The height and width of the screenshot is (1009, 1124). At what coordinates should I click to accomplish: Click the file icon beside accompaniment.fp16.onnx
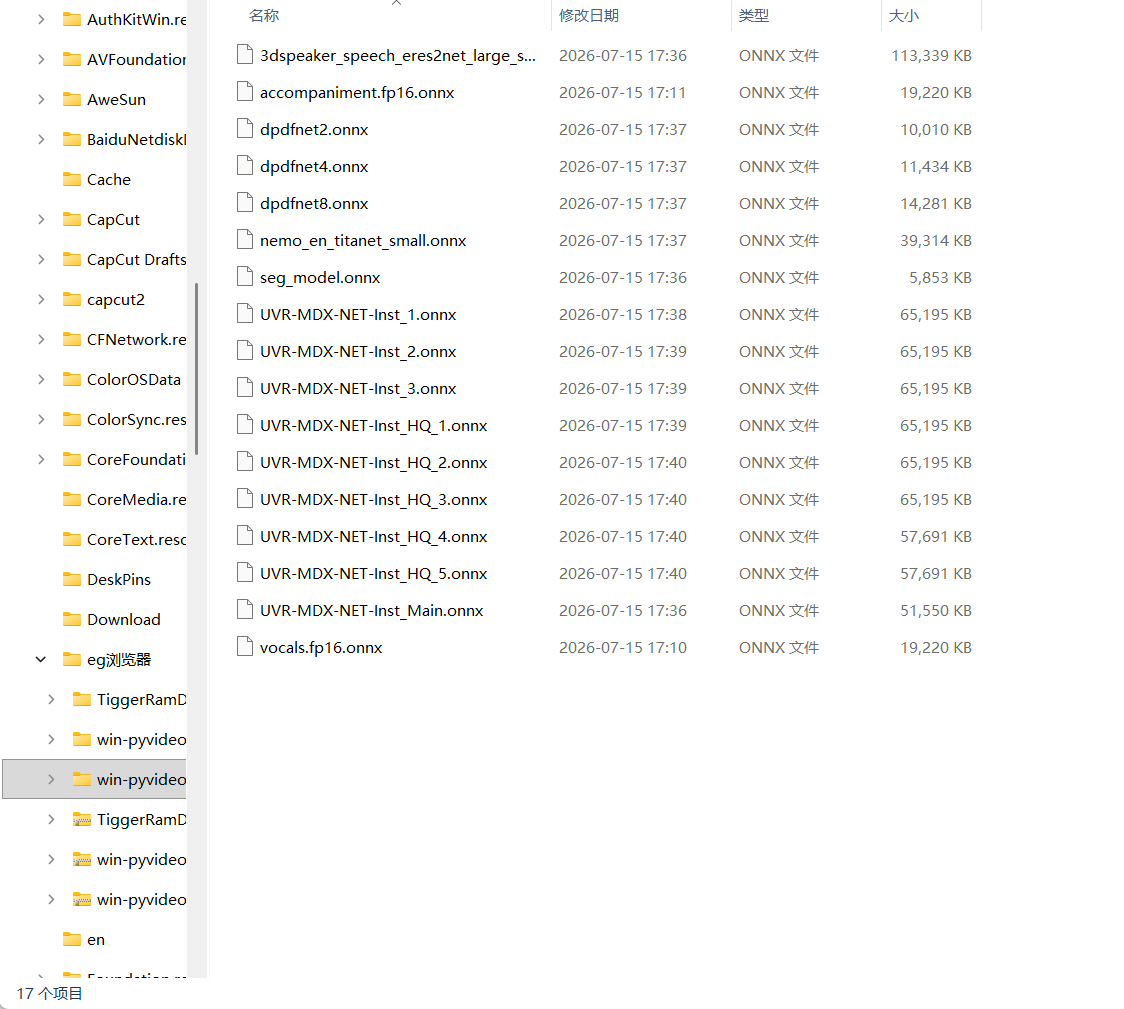tap(245, 92)
